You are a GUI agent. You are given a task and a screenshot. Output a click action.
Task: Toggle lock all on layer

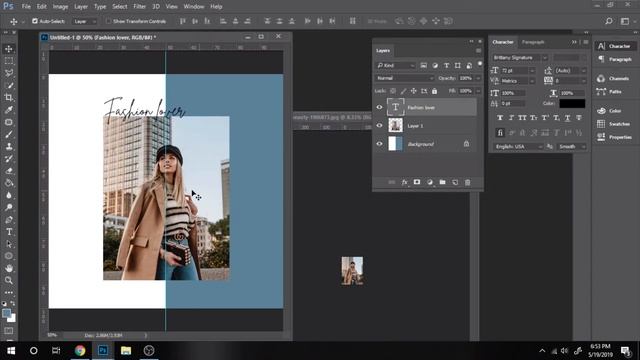point(435,91)
